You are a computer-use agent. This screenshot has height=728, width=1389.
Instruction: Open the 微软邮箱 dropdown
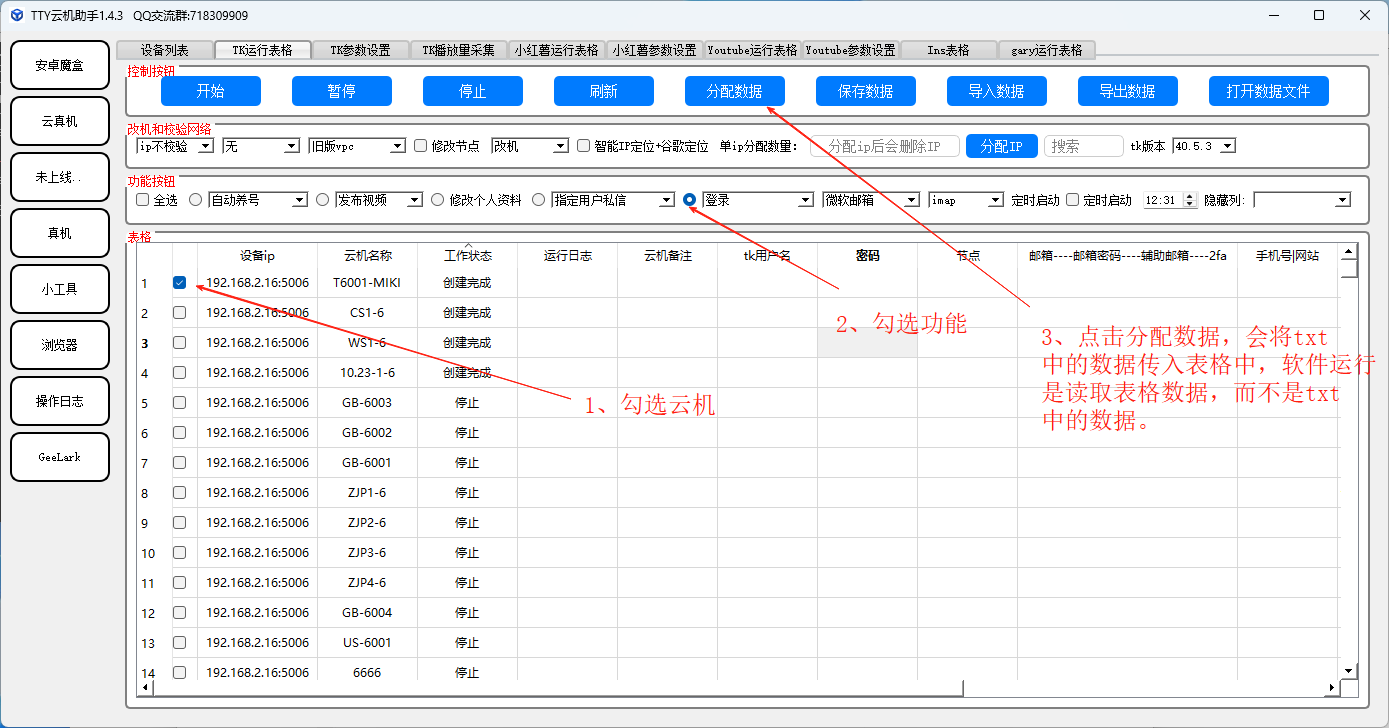click(910, 200)
